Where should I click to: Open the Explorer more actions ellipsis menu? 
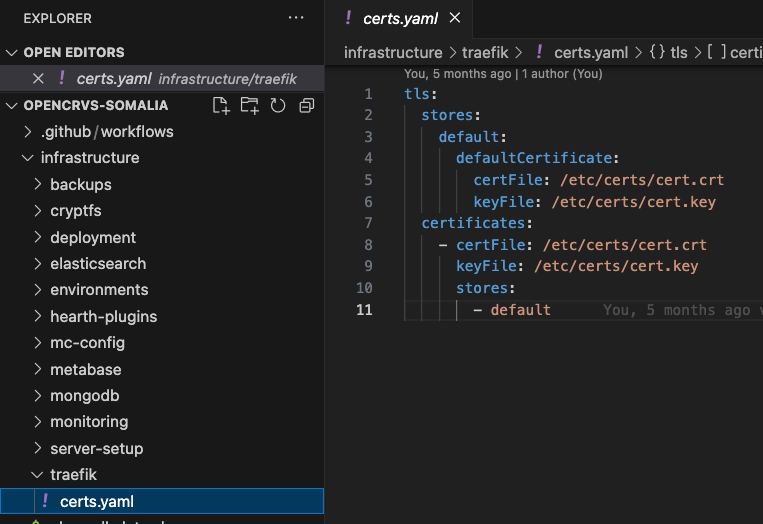295,18
